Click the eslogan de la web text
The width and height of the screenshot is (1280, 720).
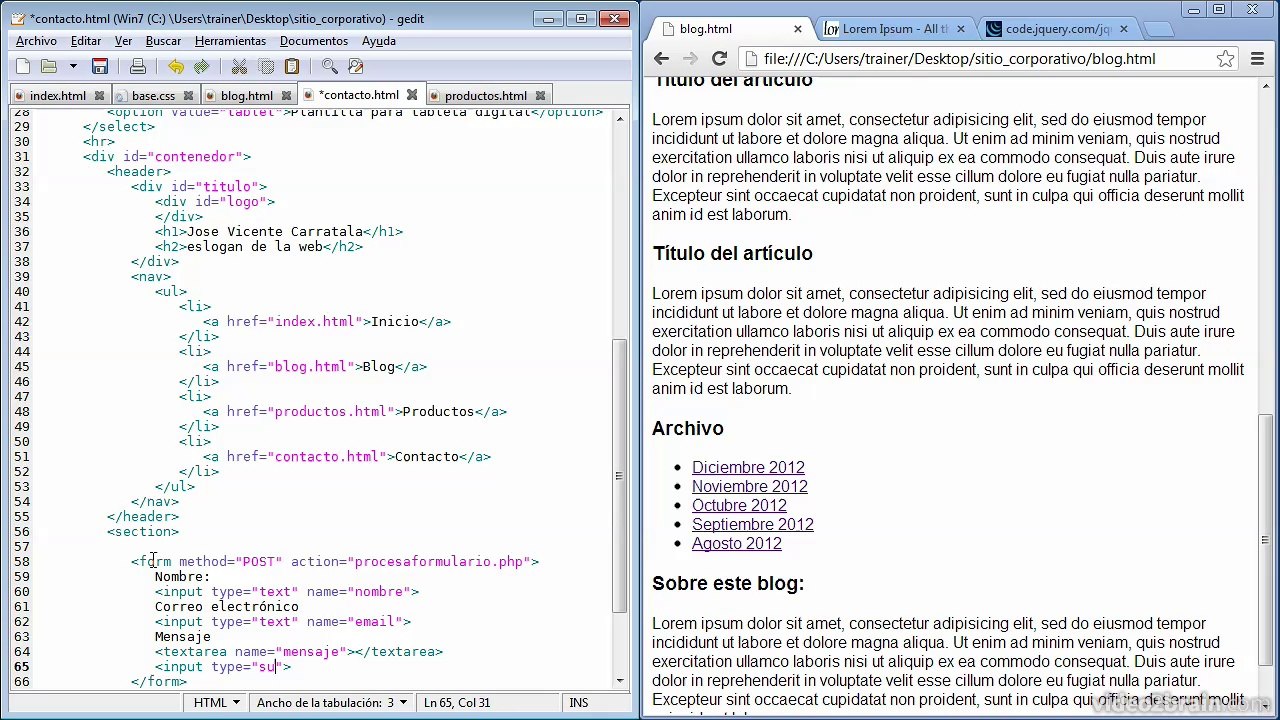click(255, 247)
